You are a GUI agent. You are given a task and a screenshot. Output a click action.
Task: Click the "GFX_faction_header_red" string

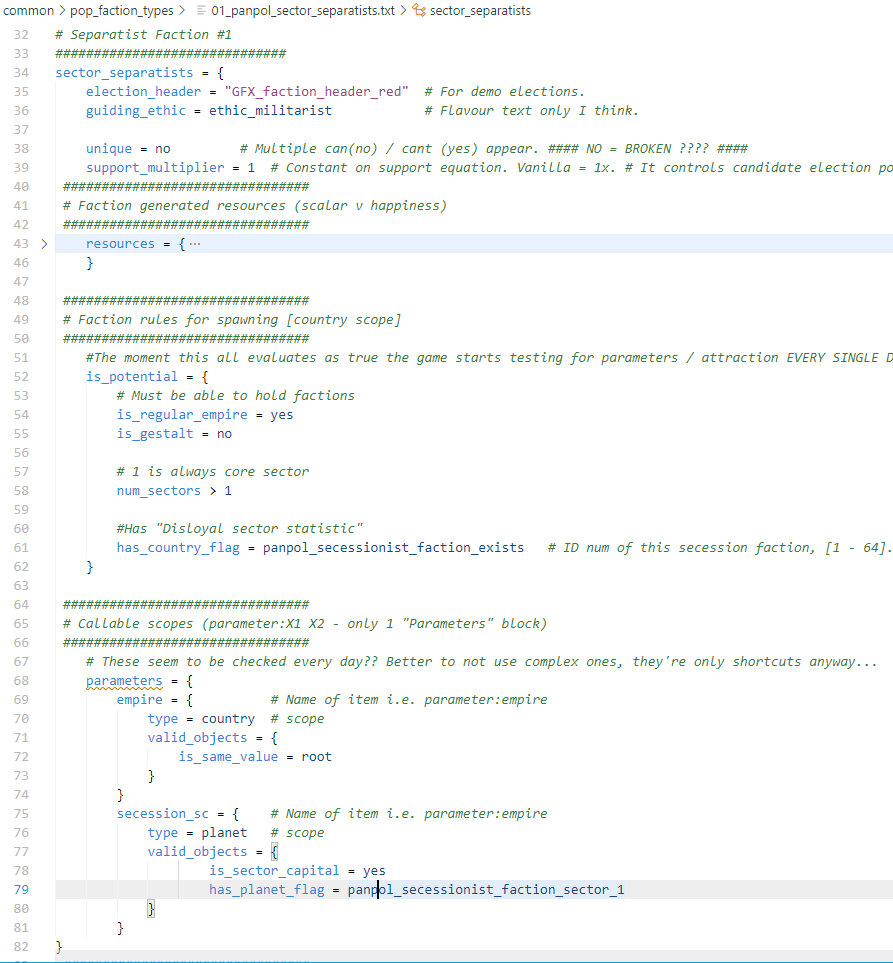316,92
